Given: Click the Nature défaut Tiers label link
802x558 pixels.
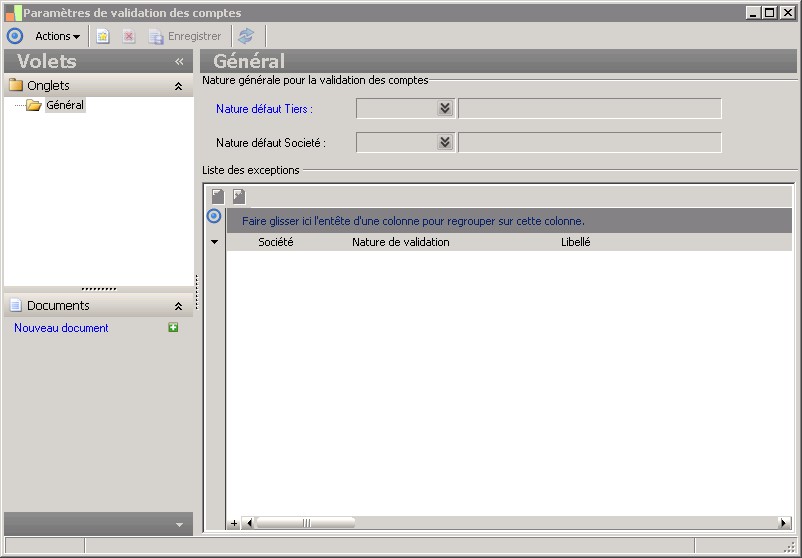Looking at the screenshot, I should pyautogui.click(x=264, y=109).
